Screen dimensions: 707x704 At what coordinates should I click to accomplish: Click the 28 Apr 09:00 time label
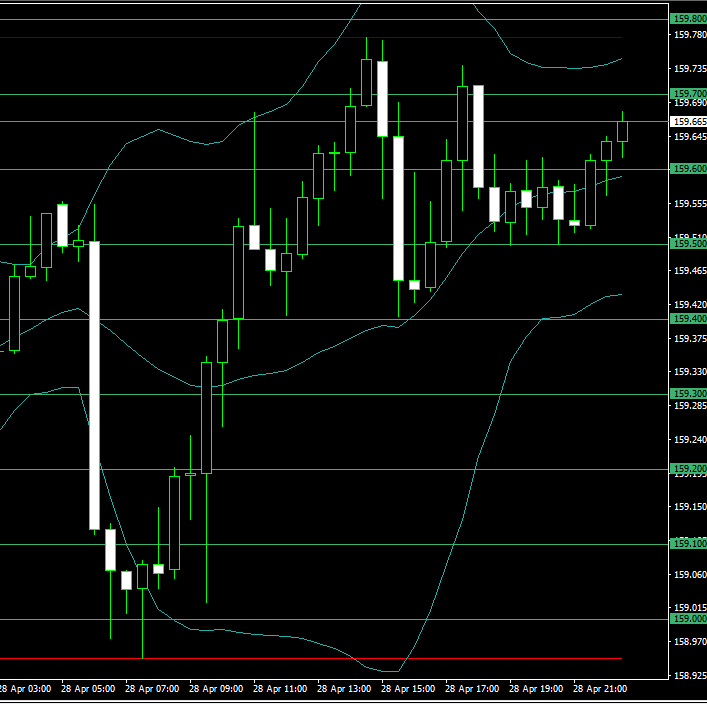click(x=216, y=689)
